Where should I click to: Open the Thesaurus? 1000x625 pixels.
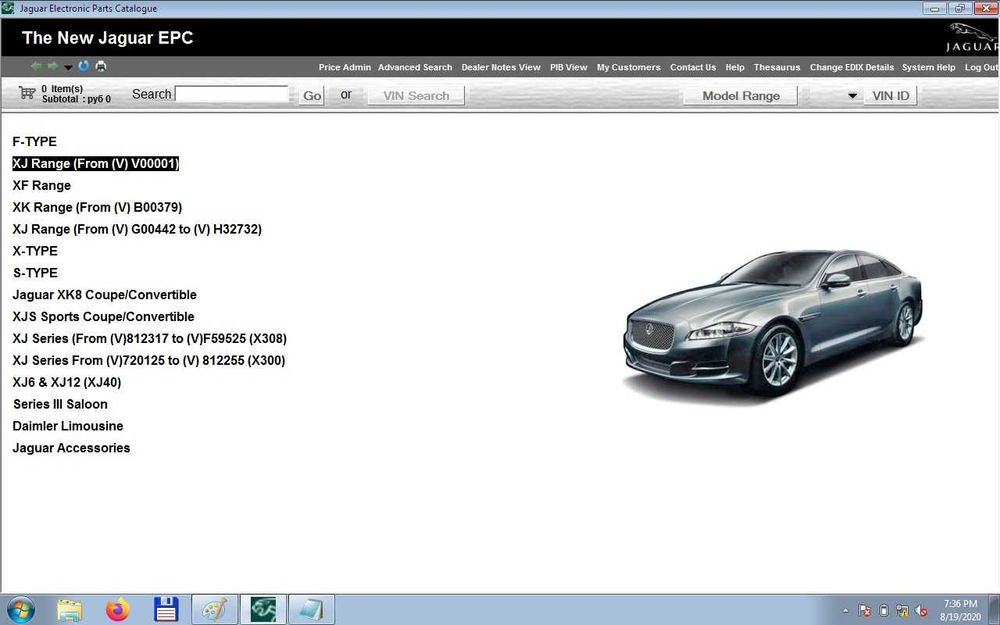(777, 67)
